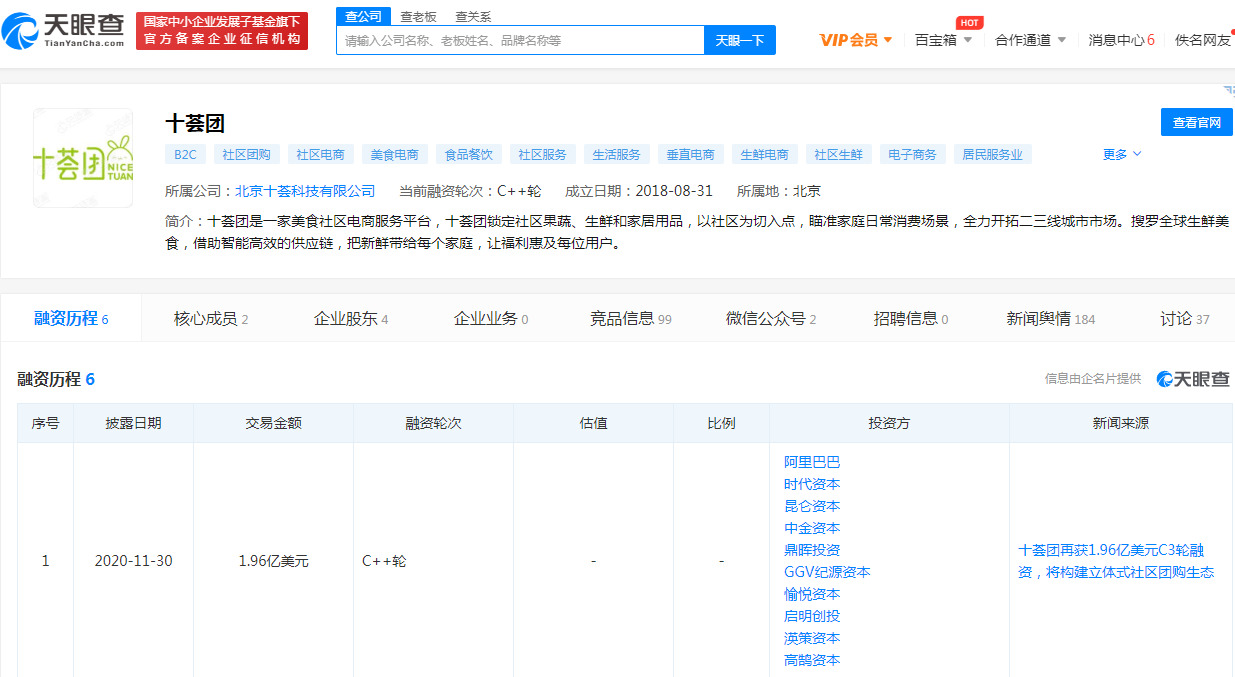This screenshot has width=1235, height=677.
Task: Click the 社区生鲜 tag
Action: 838,154
